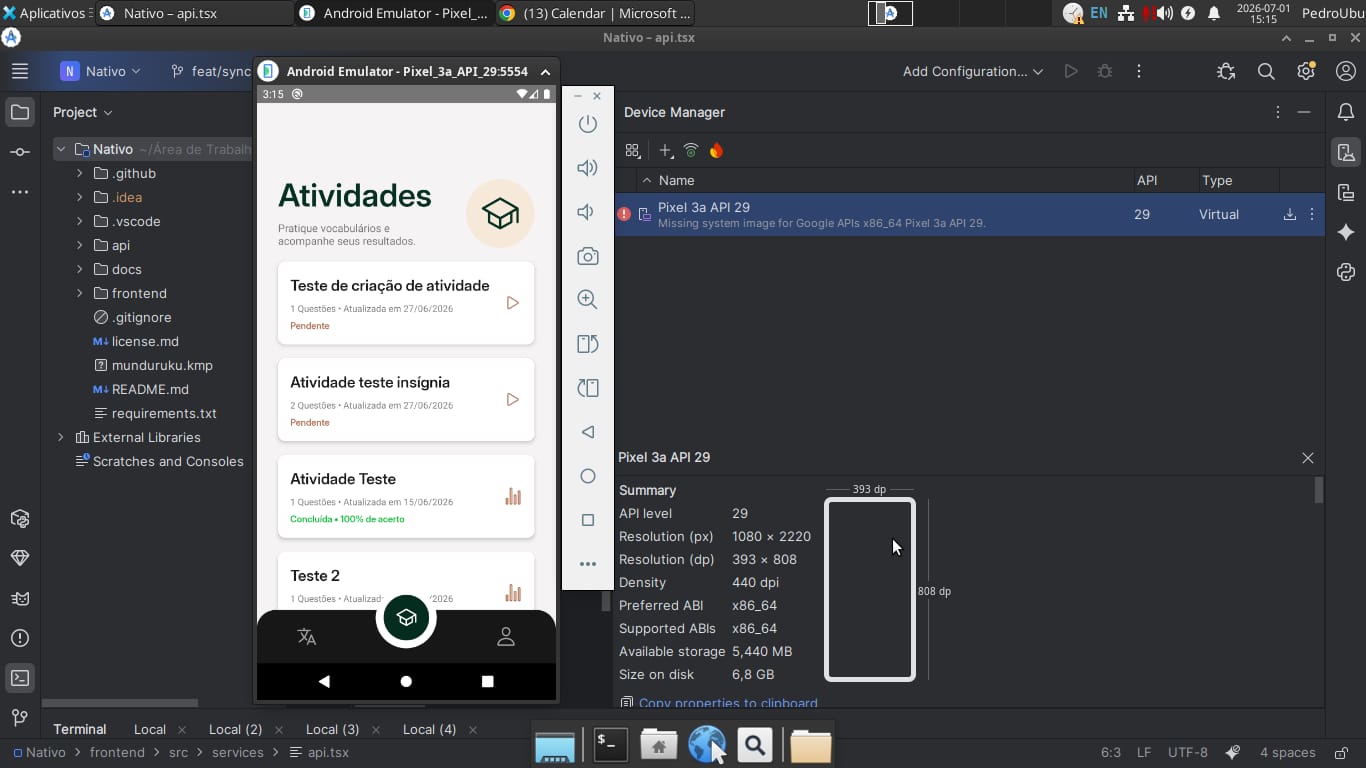Open the IDE main hamburger menu
This screenshot has height=768, width=1366.
[20, 71]
